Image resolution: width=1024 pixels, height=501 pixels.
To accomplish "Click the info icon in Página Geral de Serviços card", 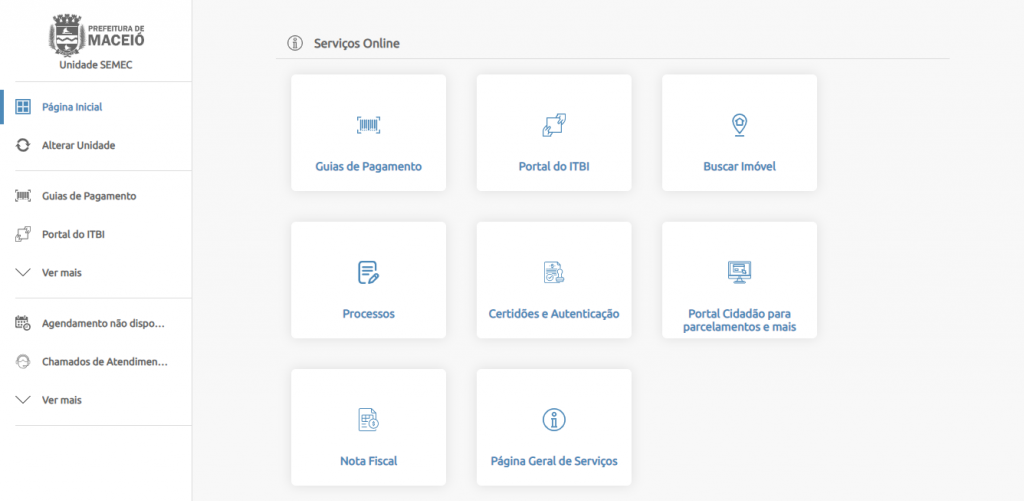I will 554,420.
